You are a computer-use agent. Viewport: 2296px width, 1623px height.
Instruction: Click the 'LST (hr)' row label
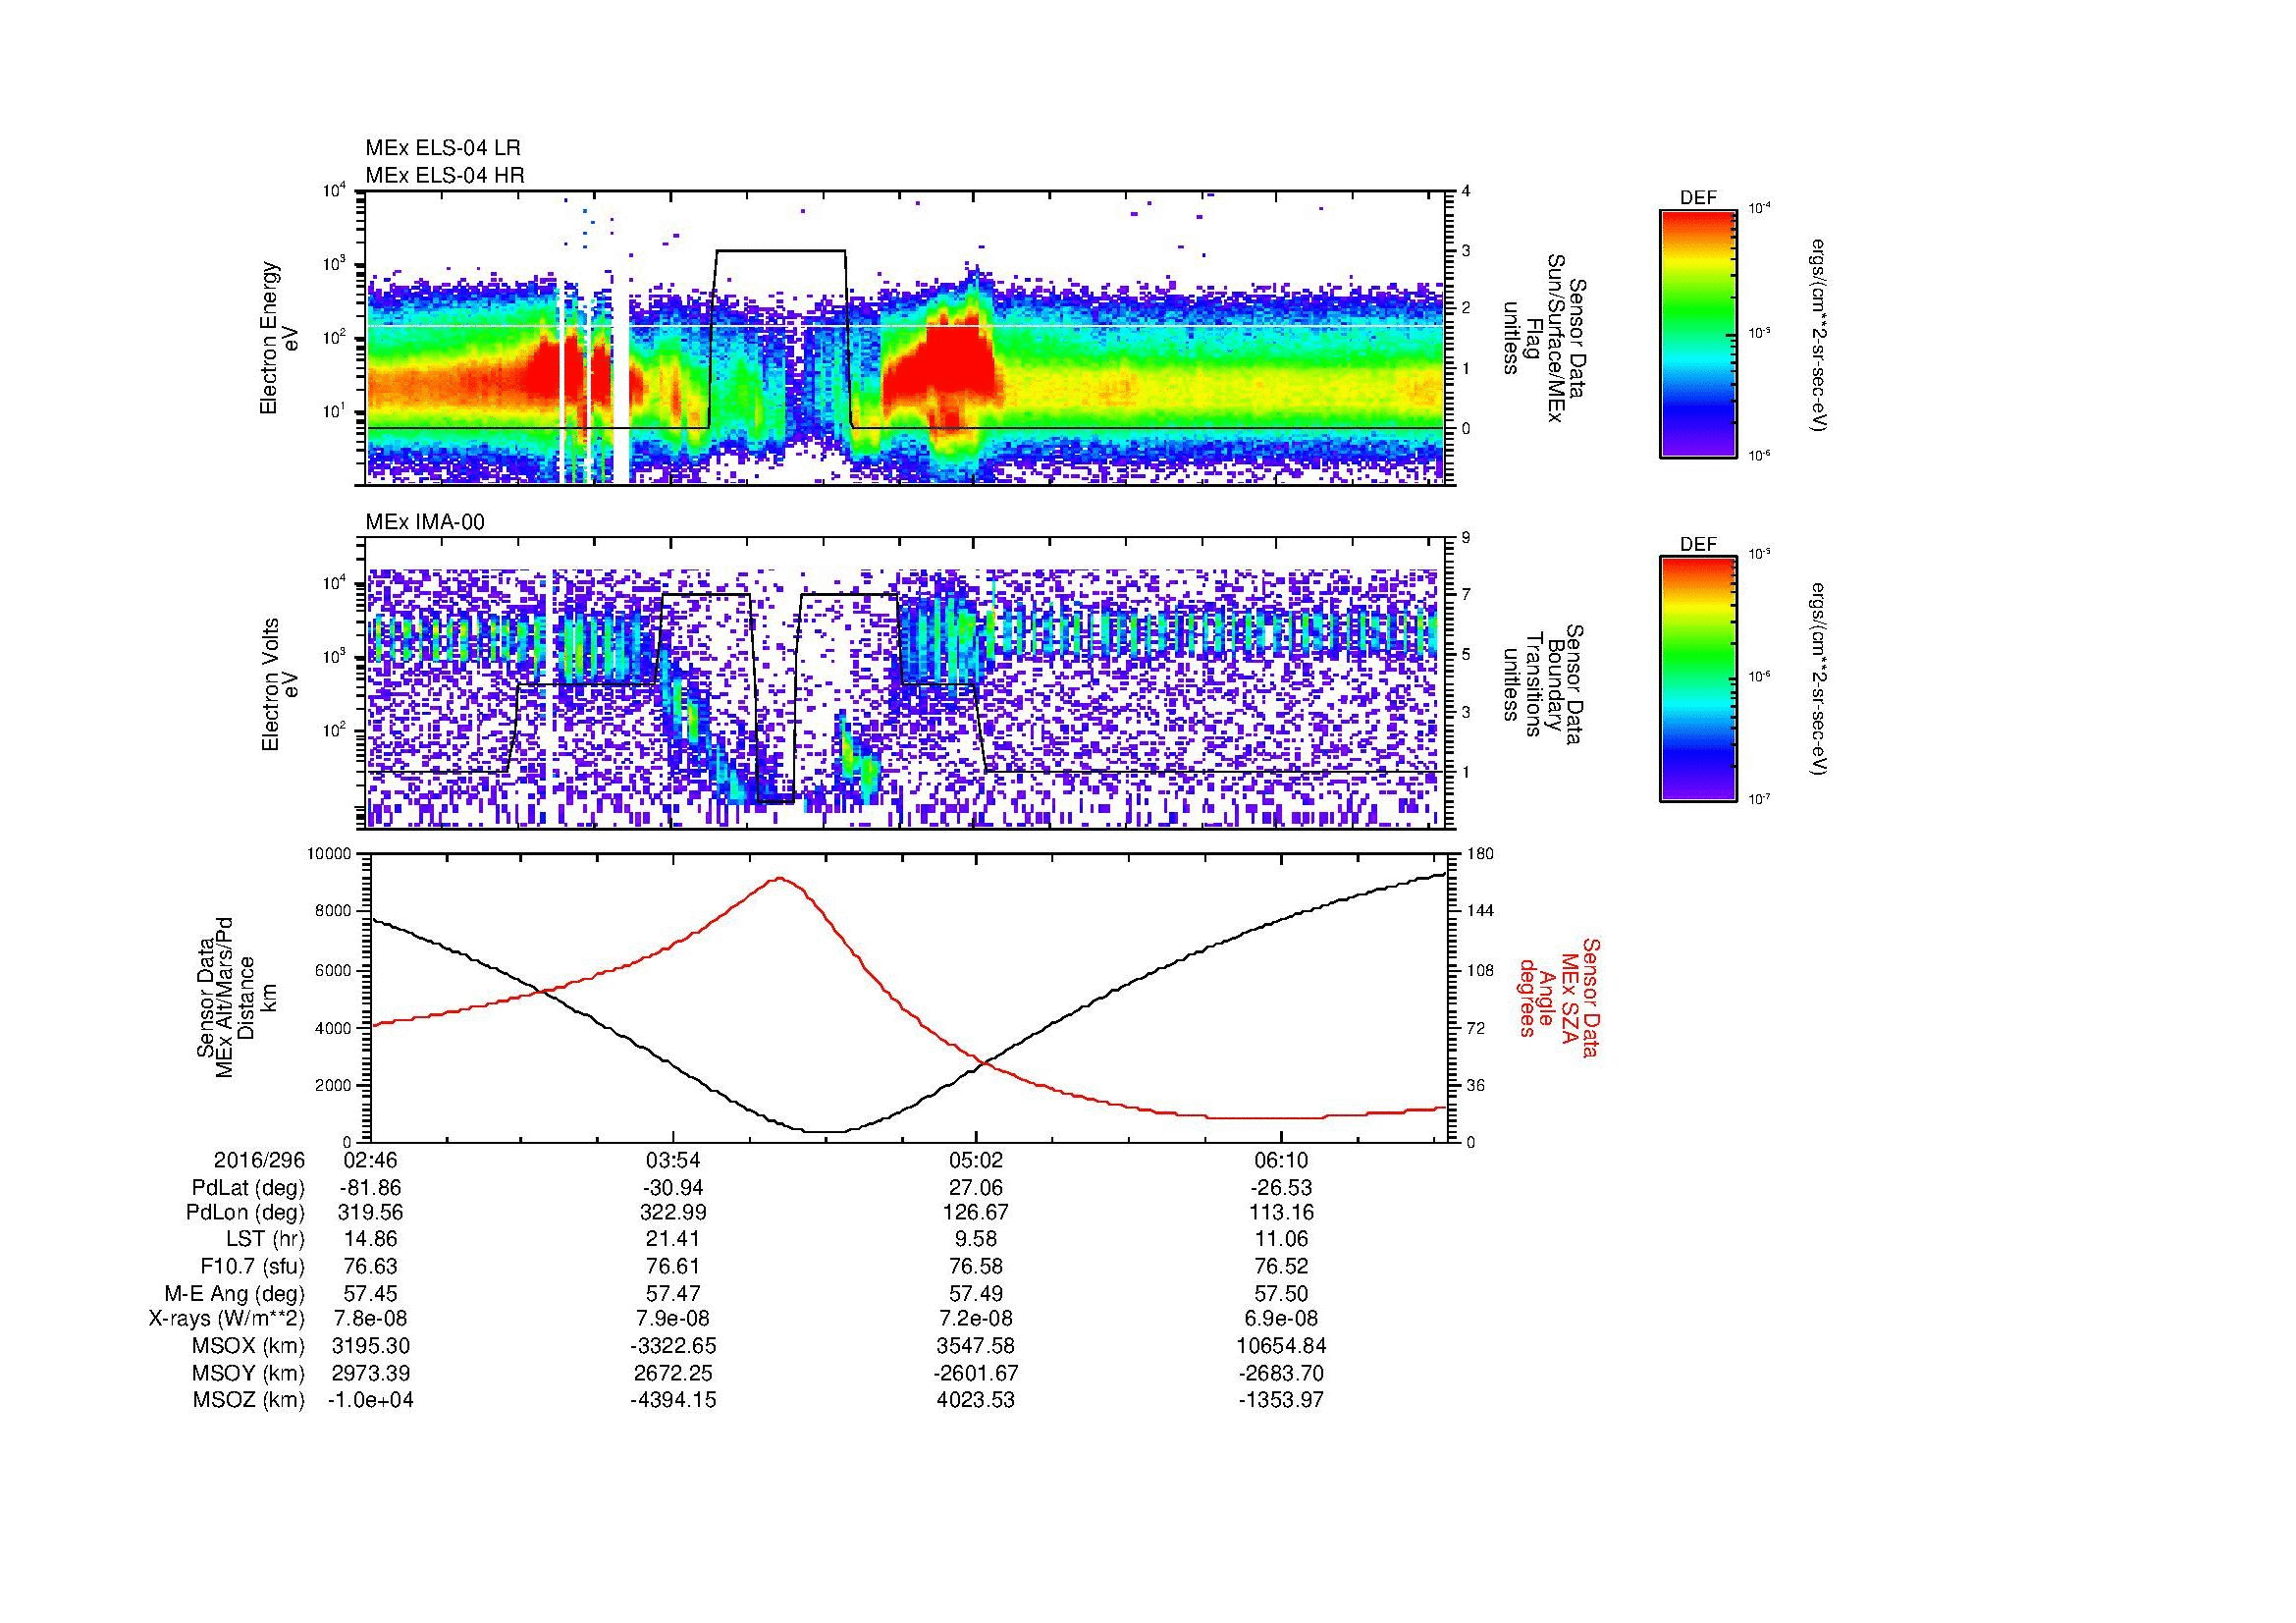[265, 1240]
